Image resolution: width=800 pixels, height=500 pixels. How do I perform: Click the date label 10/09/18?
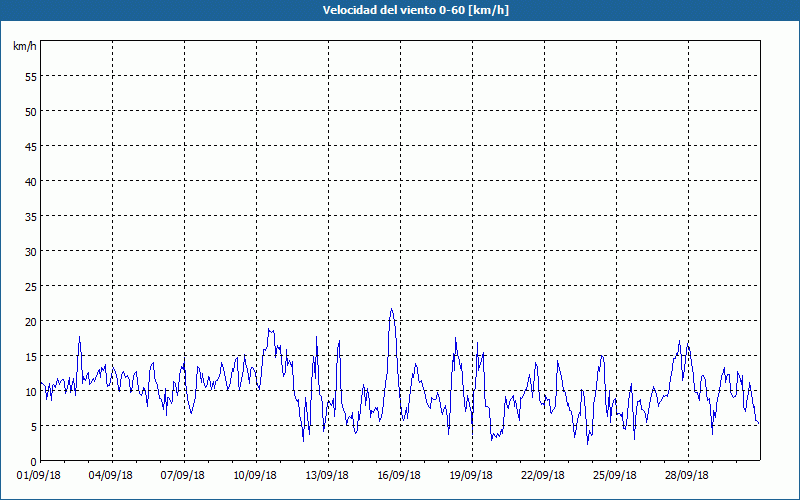coord(255,476)
